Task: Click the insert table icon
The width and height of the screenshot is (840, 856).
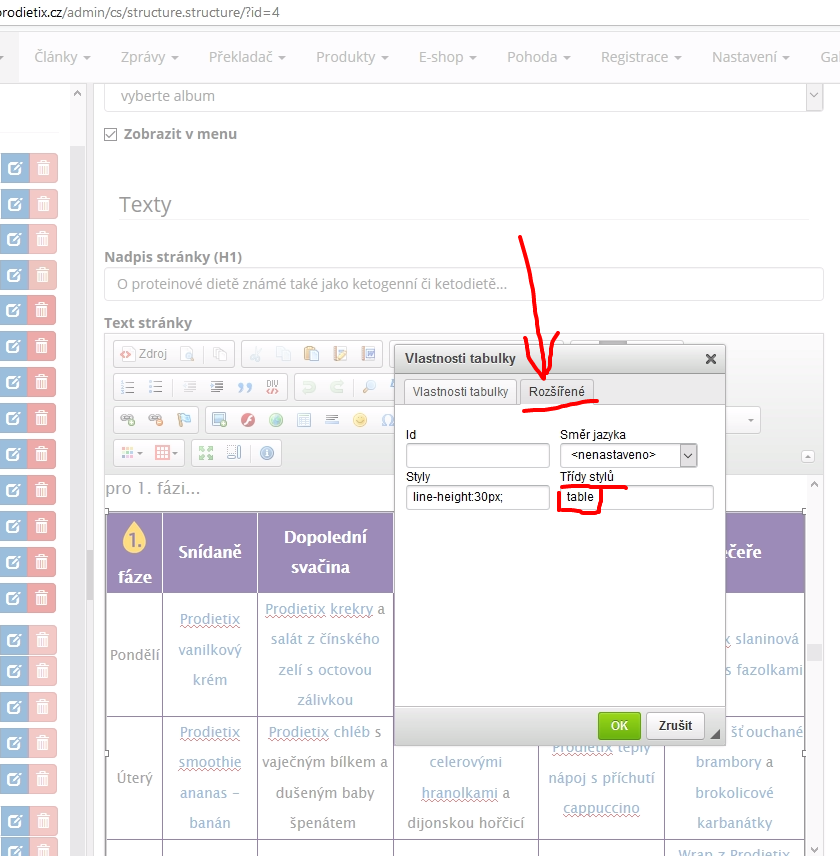Action: 304,420
